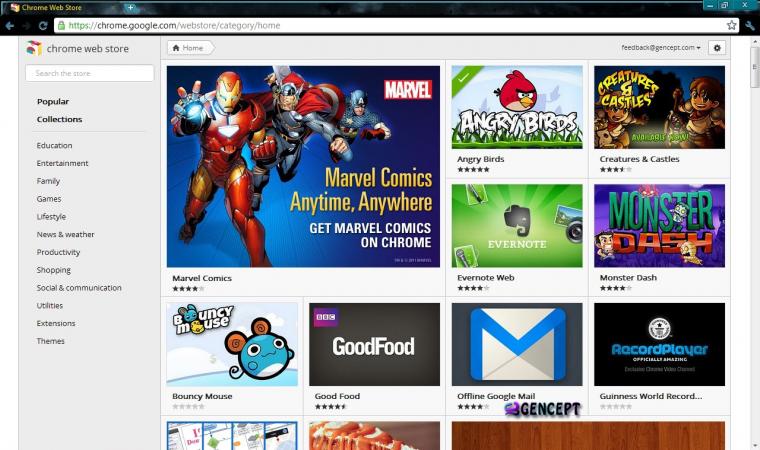Click the address bar URL

coord(174,25)
